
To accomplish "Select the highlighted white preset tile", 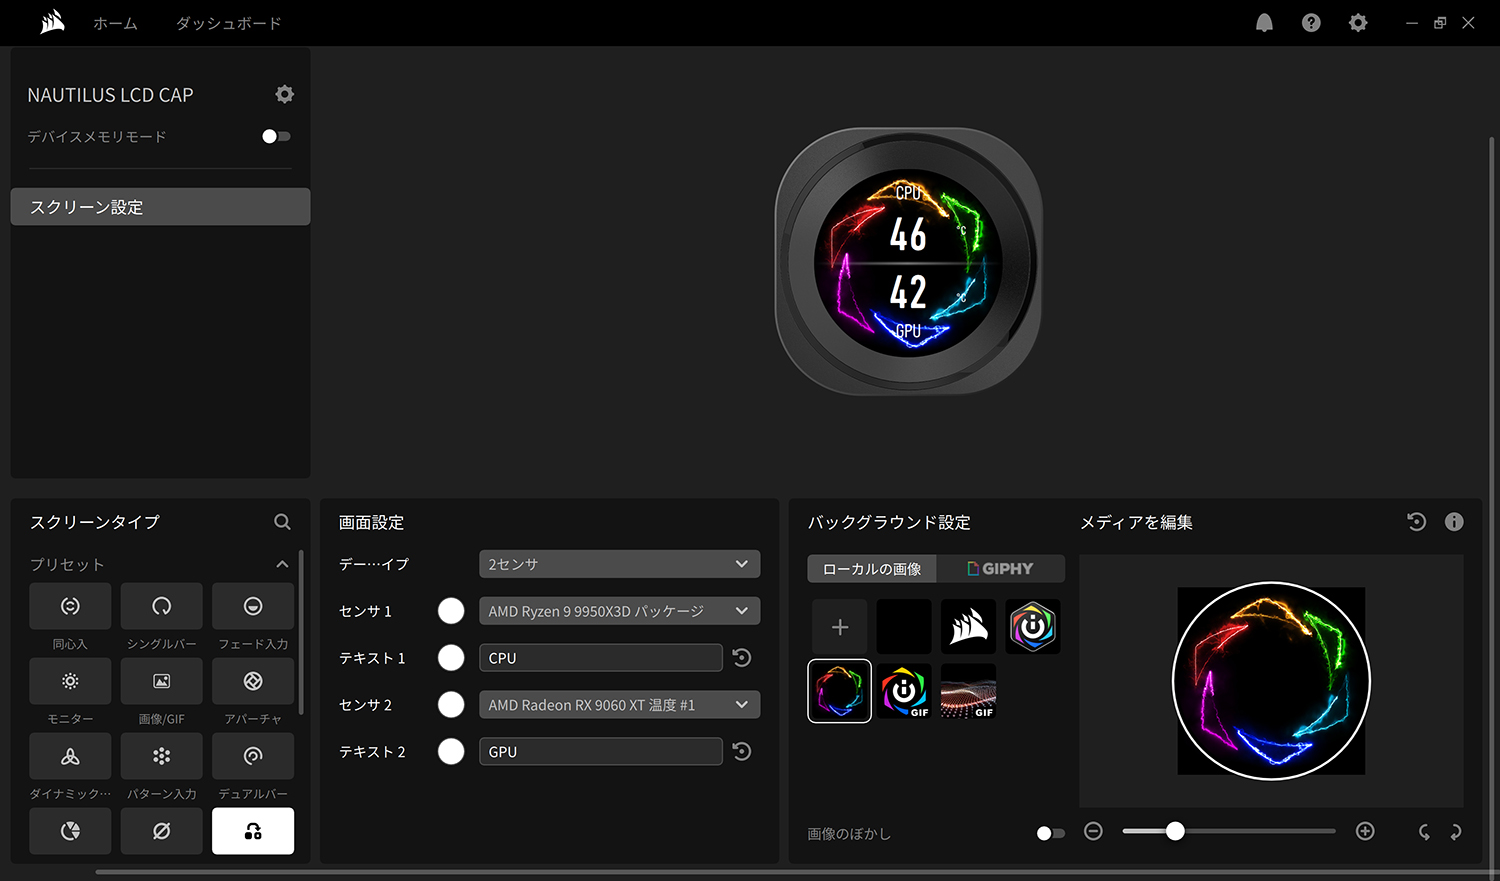I will [x=253, y=831].
